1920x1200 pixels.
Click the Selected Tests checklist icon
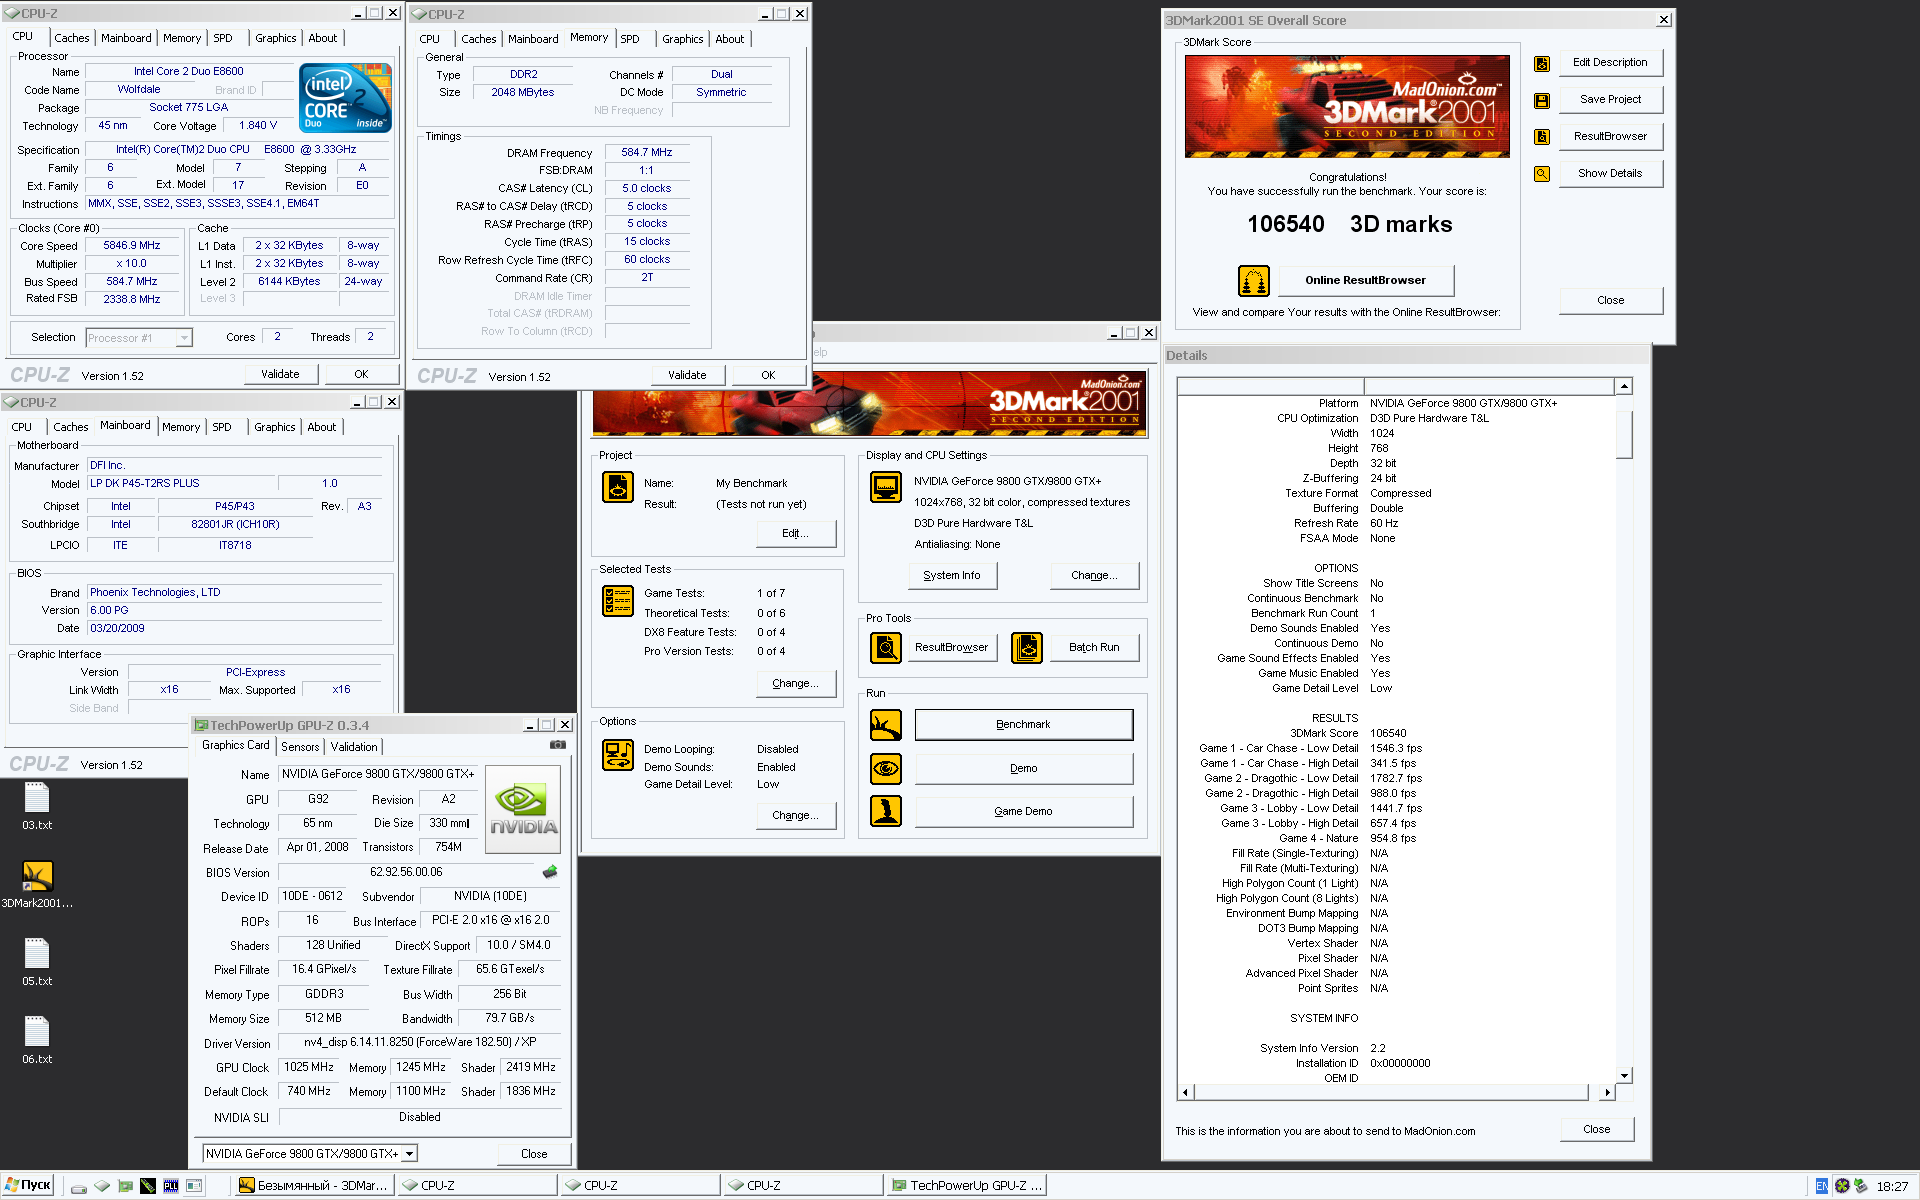click(x=618, y=601)
